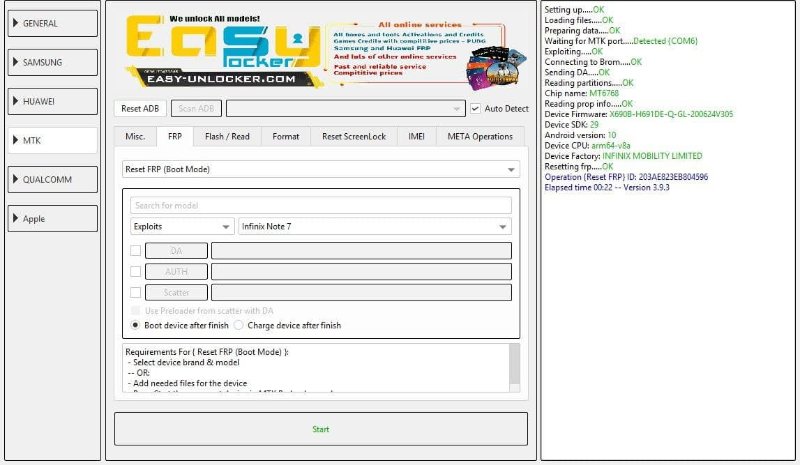800x465 pixels.
Task: Enable the Scatter file checkbox
Action: click(135, 292)
